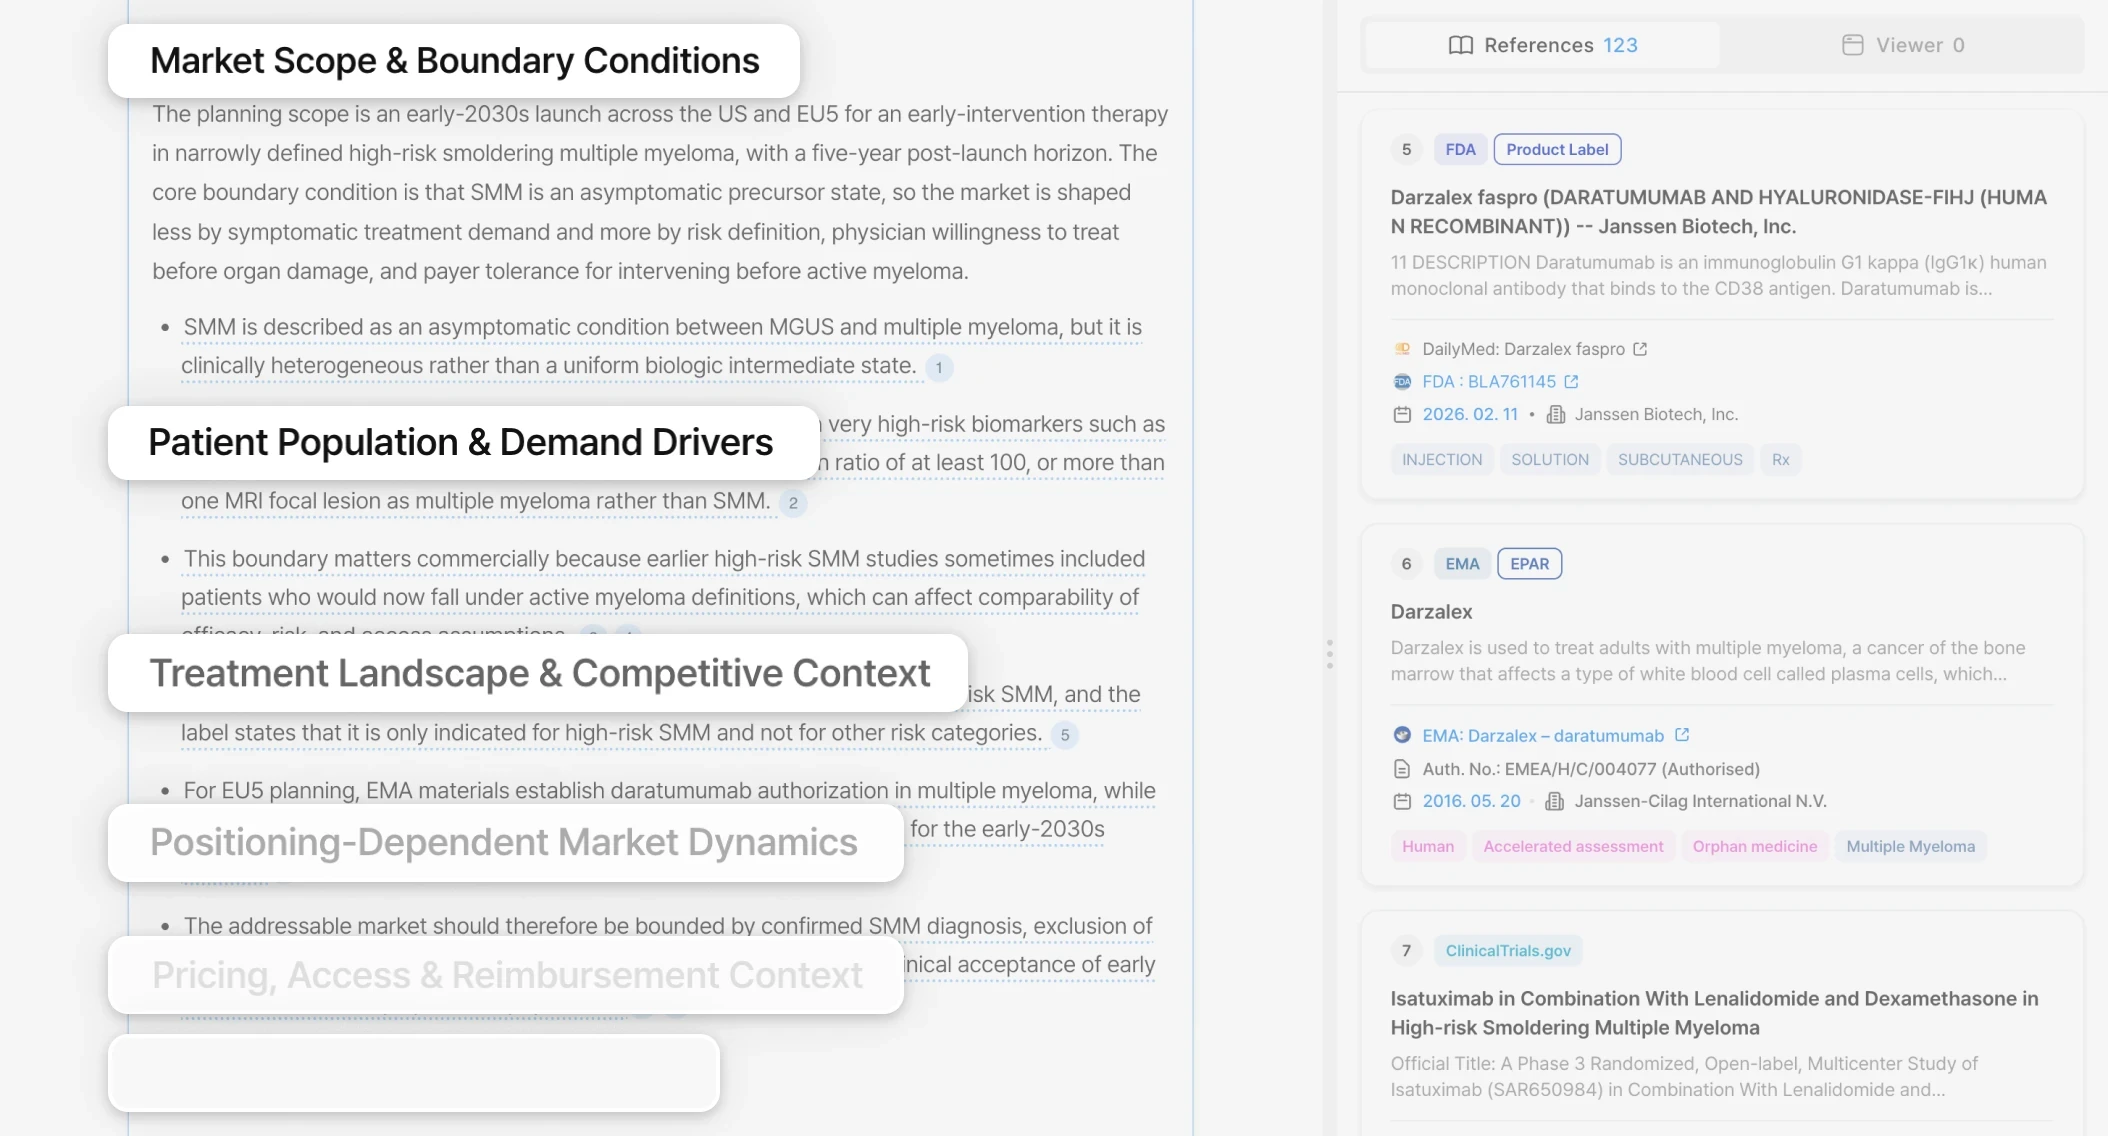
Task: Click the SUBCUTANEOUS tag
Action: tap(1680, 460)
